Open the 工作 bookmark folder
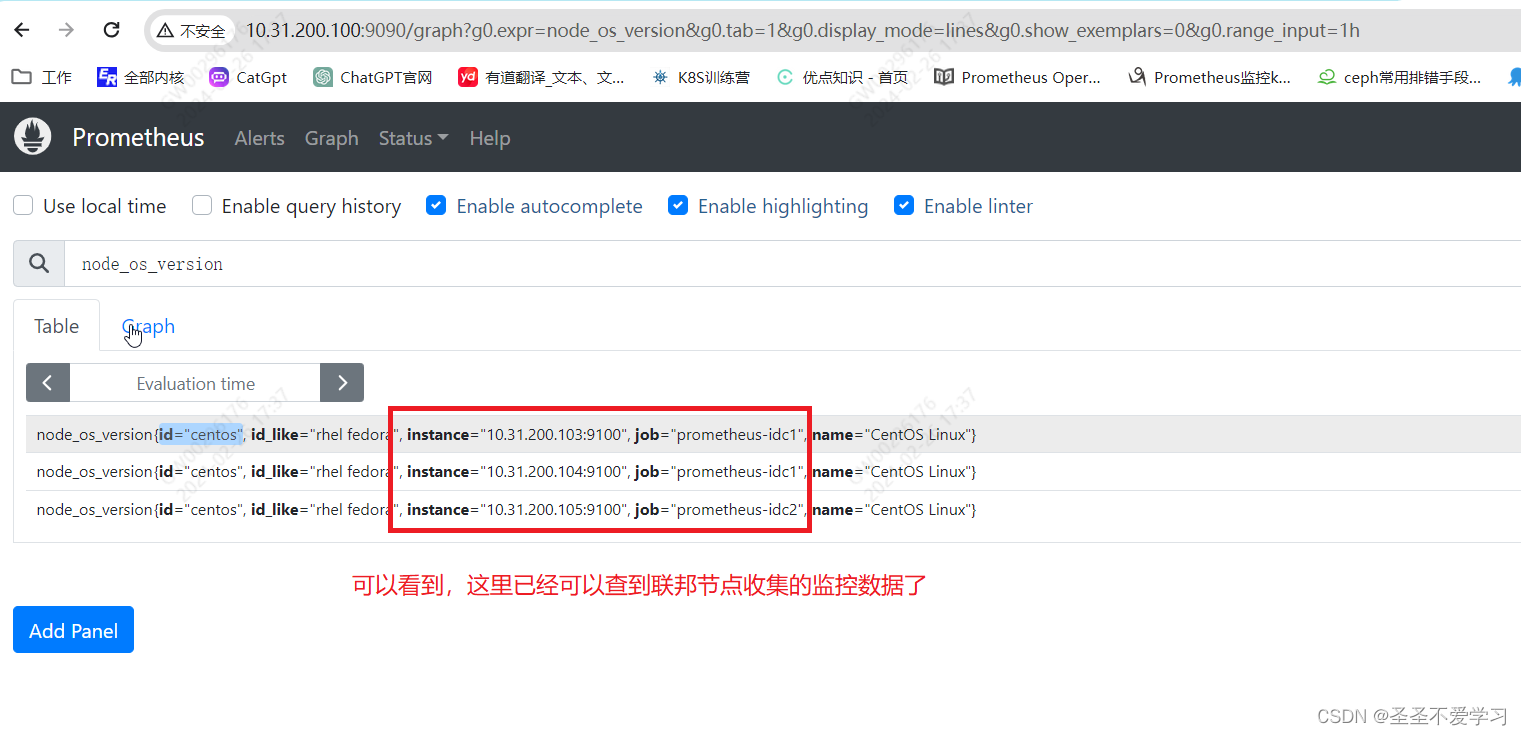The height and width of the screenshot is (735, 1521). (x=43, y=77)
